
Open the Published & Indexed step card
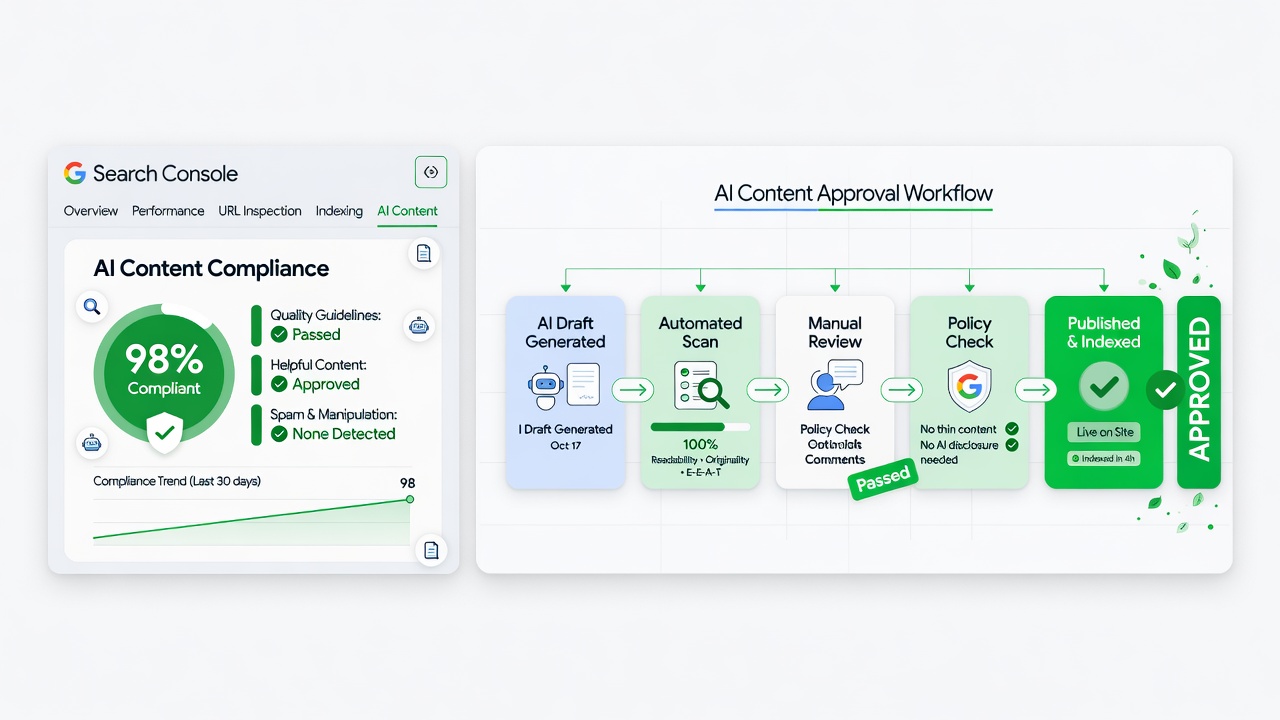pos(1104,392)
